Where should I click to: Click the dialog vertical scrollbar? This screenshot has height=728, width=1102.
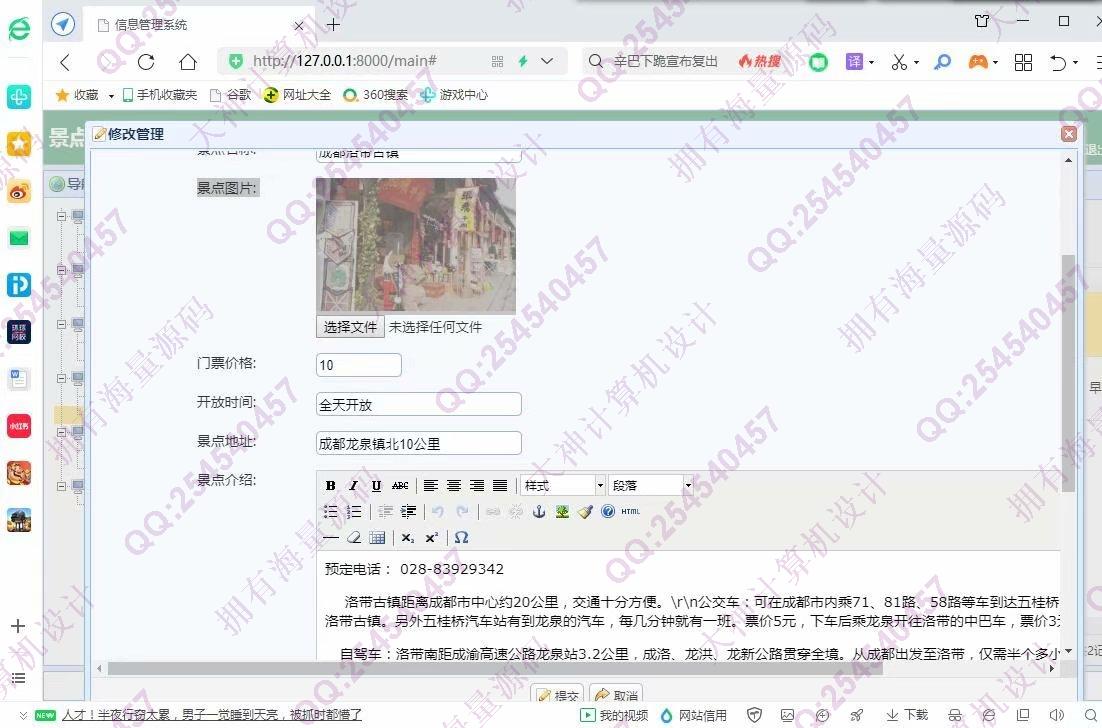tap(1068, 372)
